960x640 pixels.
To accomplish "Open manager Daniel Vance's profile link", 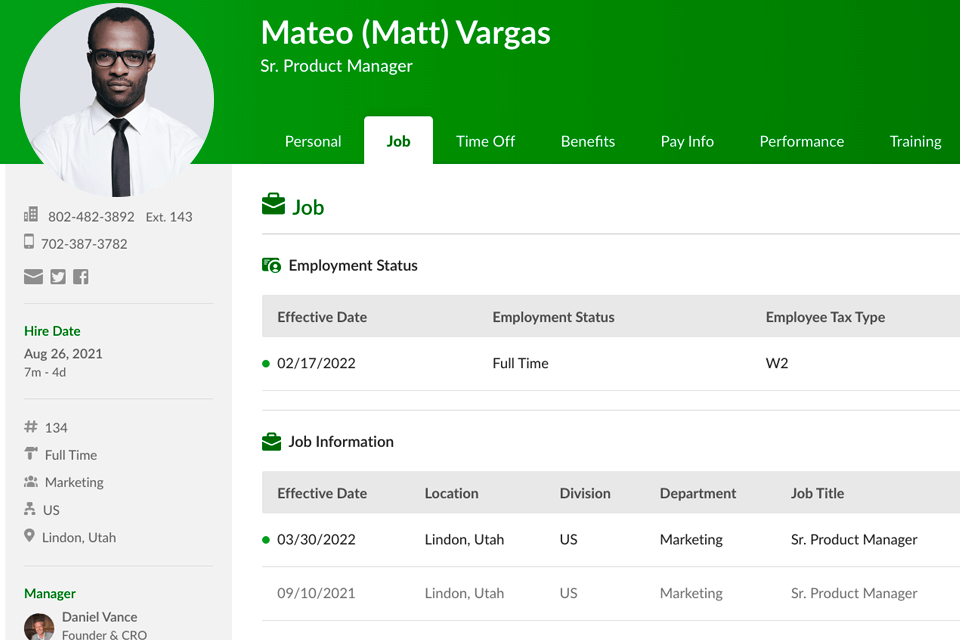I will click(x=99, y=617).
